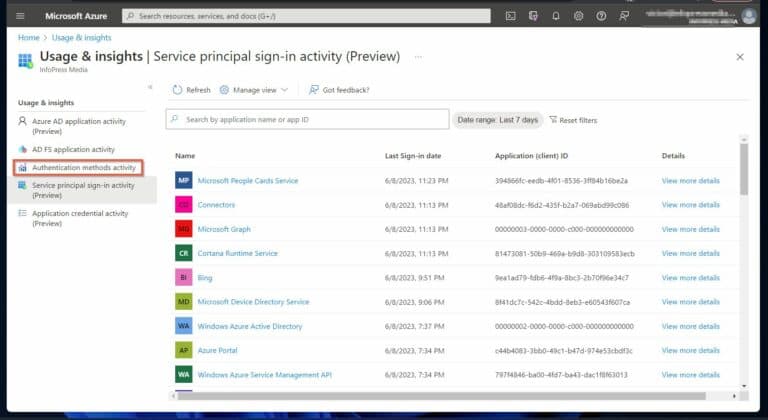View more details for Microsoft Graph
The image size is (768, 420).
point(691,229)
